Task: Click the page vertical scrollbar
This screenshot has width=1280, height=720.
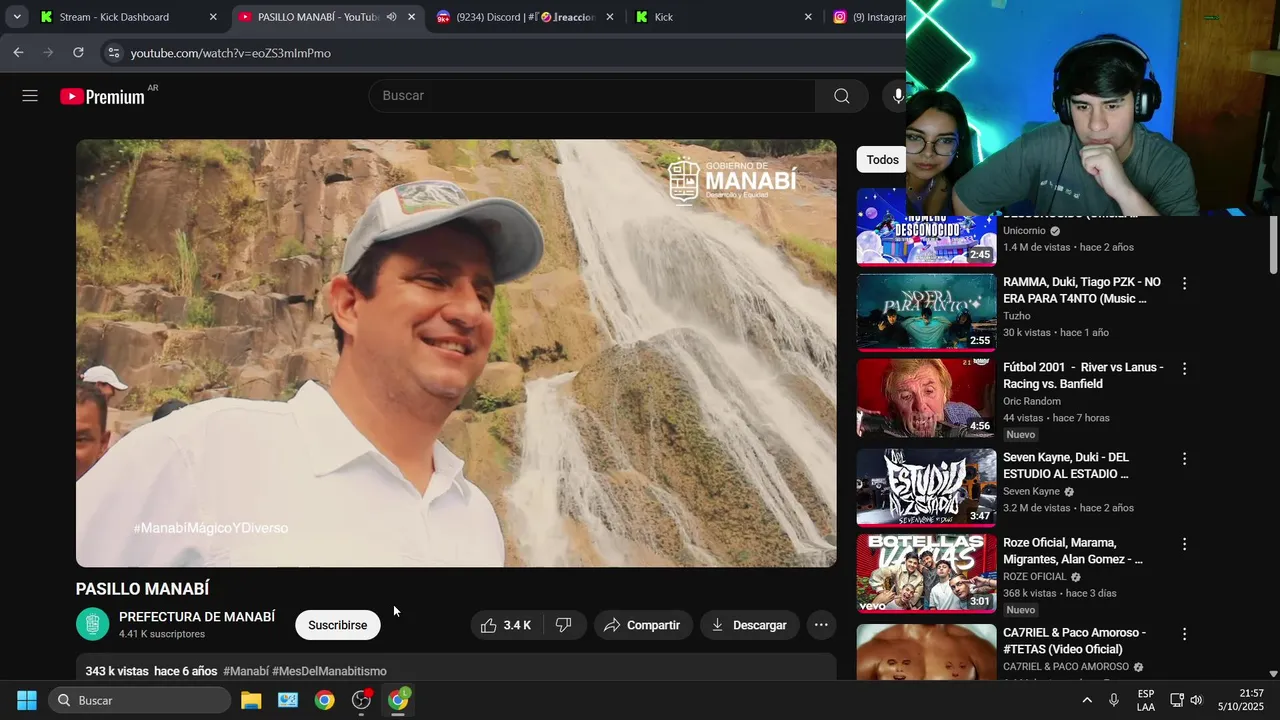Action: point(1273,245)
